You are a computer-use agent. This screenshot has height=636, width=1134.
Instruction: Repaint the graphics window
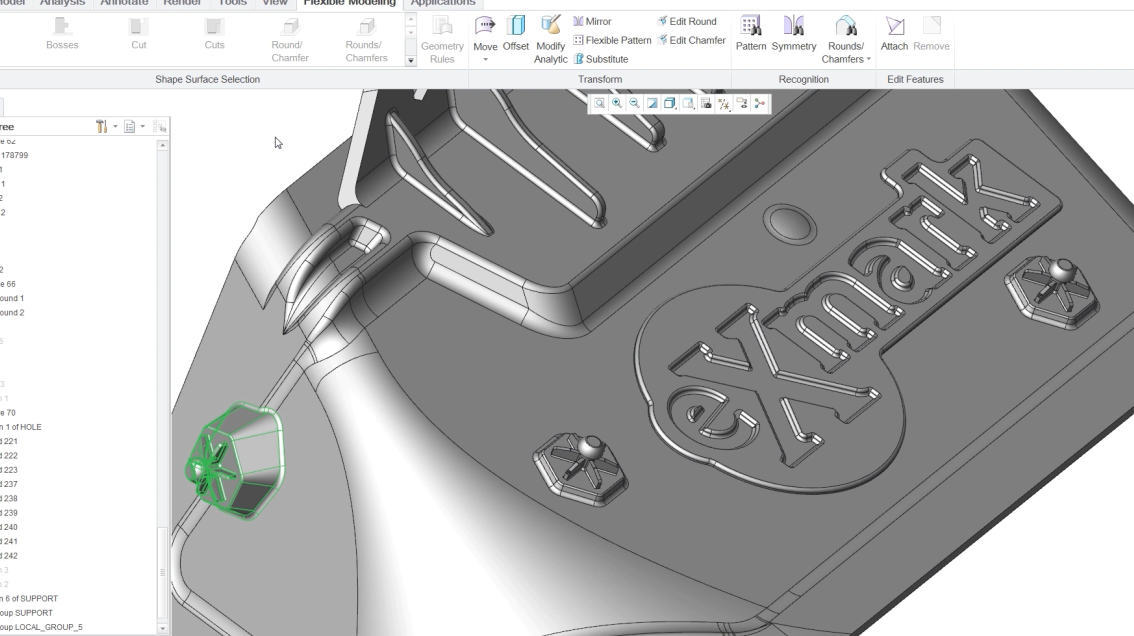click(x=652, y=103)
